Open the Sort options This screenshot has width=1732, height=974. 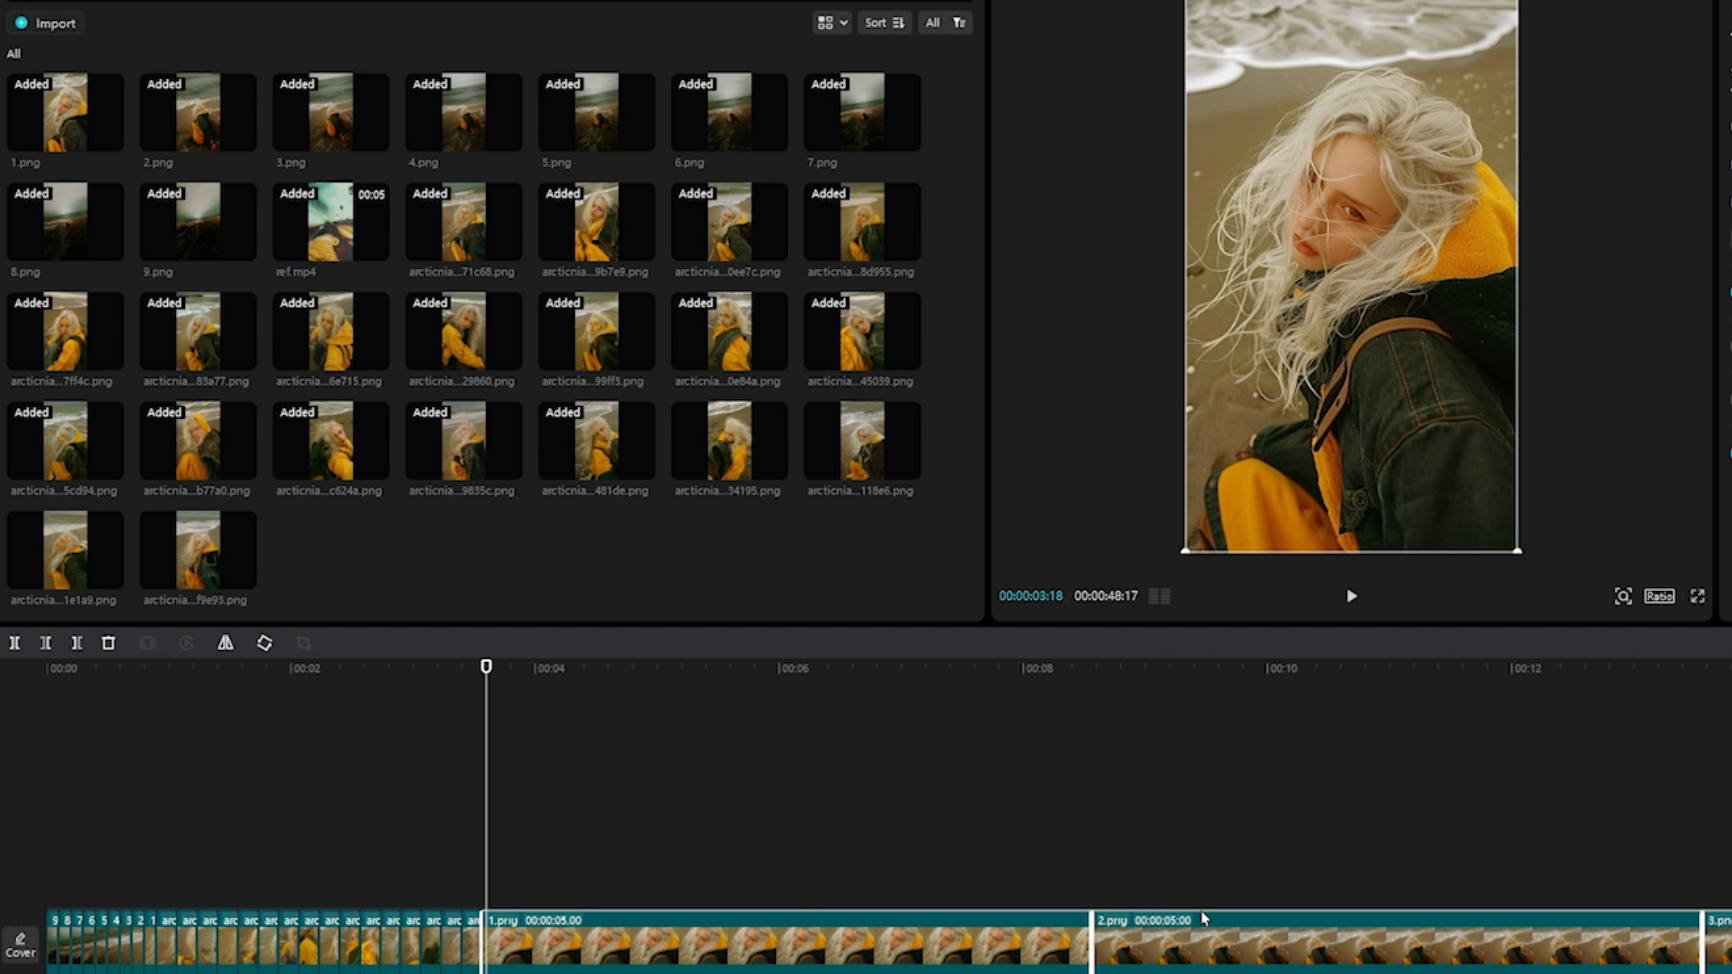[x=884, y=22]
